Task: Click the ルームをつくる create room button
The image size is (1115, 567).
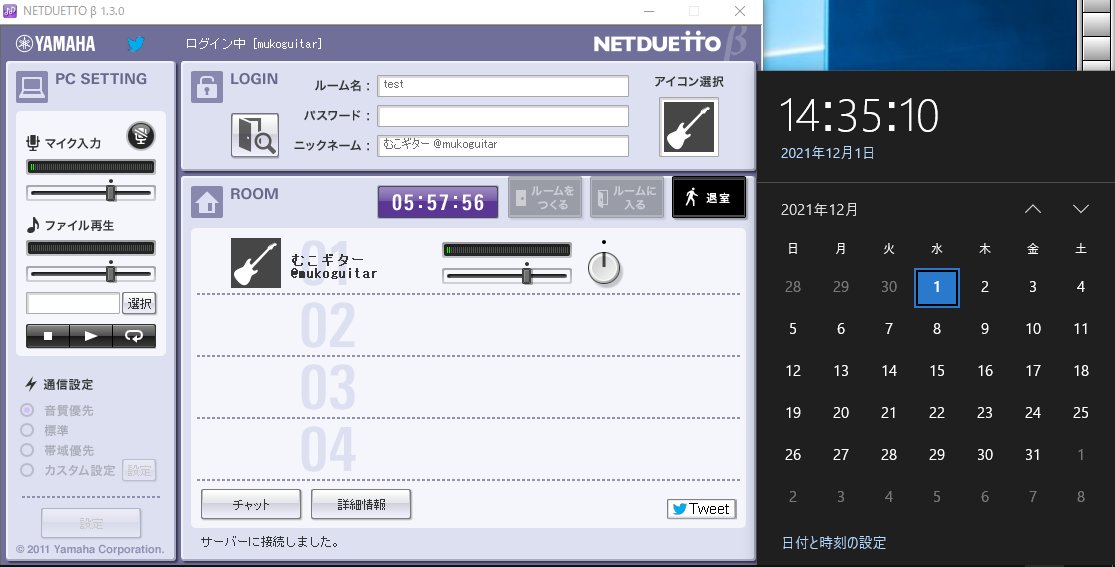Action: coord(545,197)
